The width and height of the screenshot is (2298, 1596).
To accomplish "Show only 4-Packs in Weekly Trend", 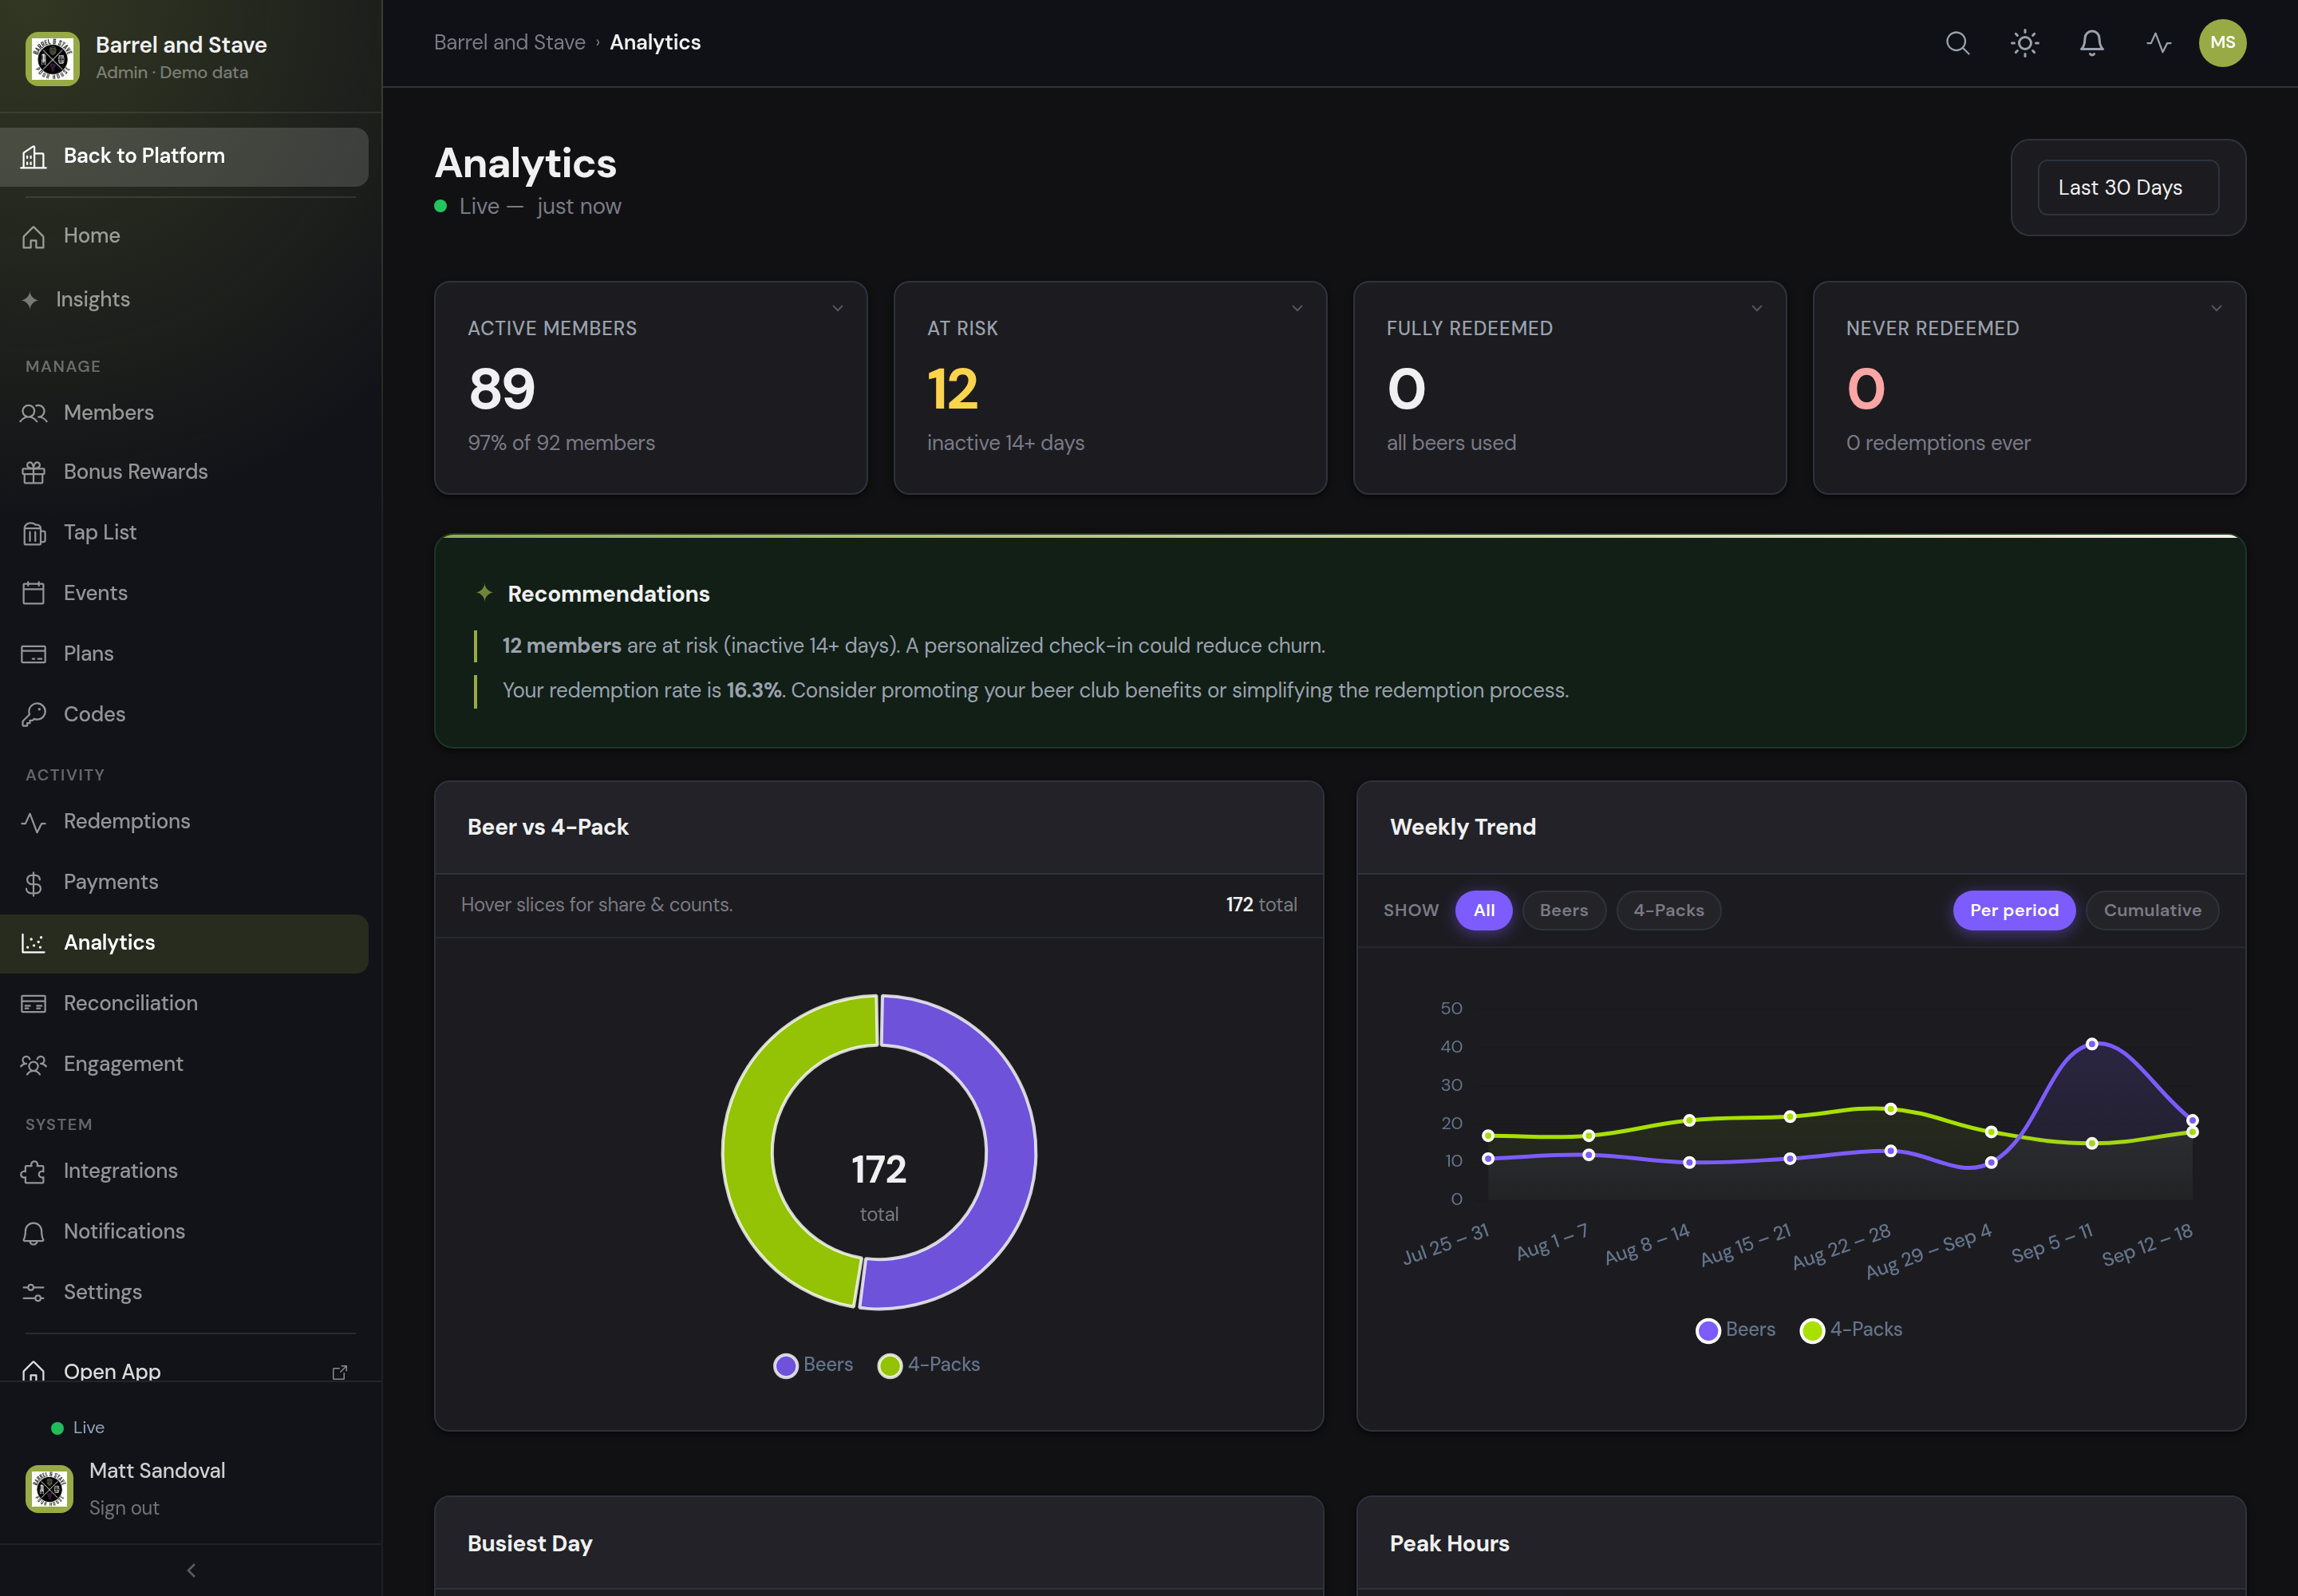I will point(1669,911).
